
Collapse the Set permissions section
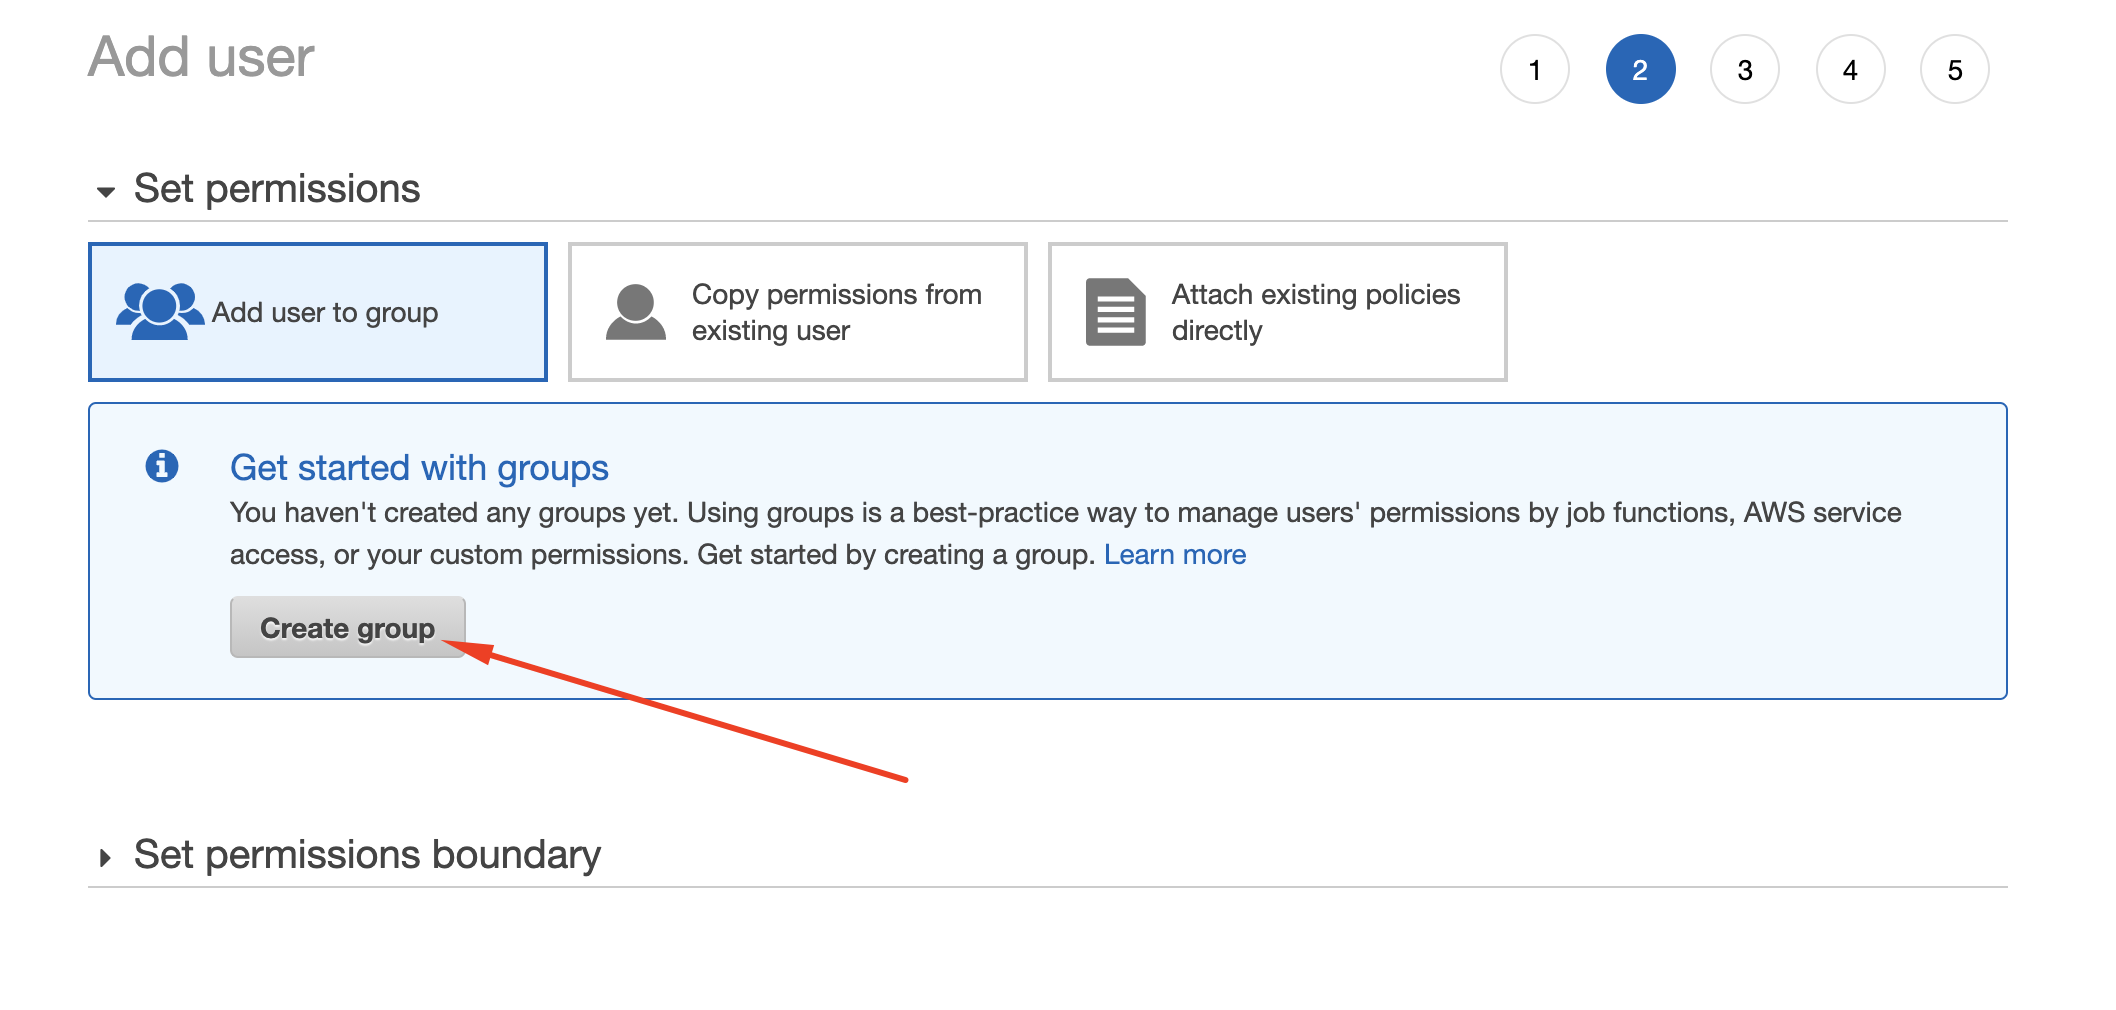(105, 190)
